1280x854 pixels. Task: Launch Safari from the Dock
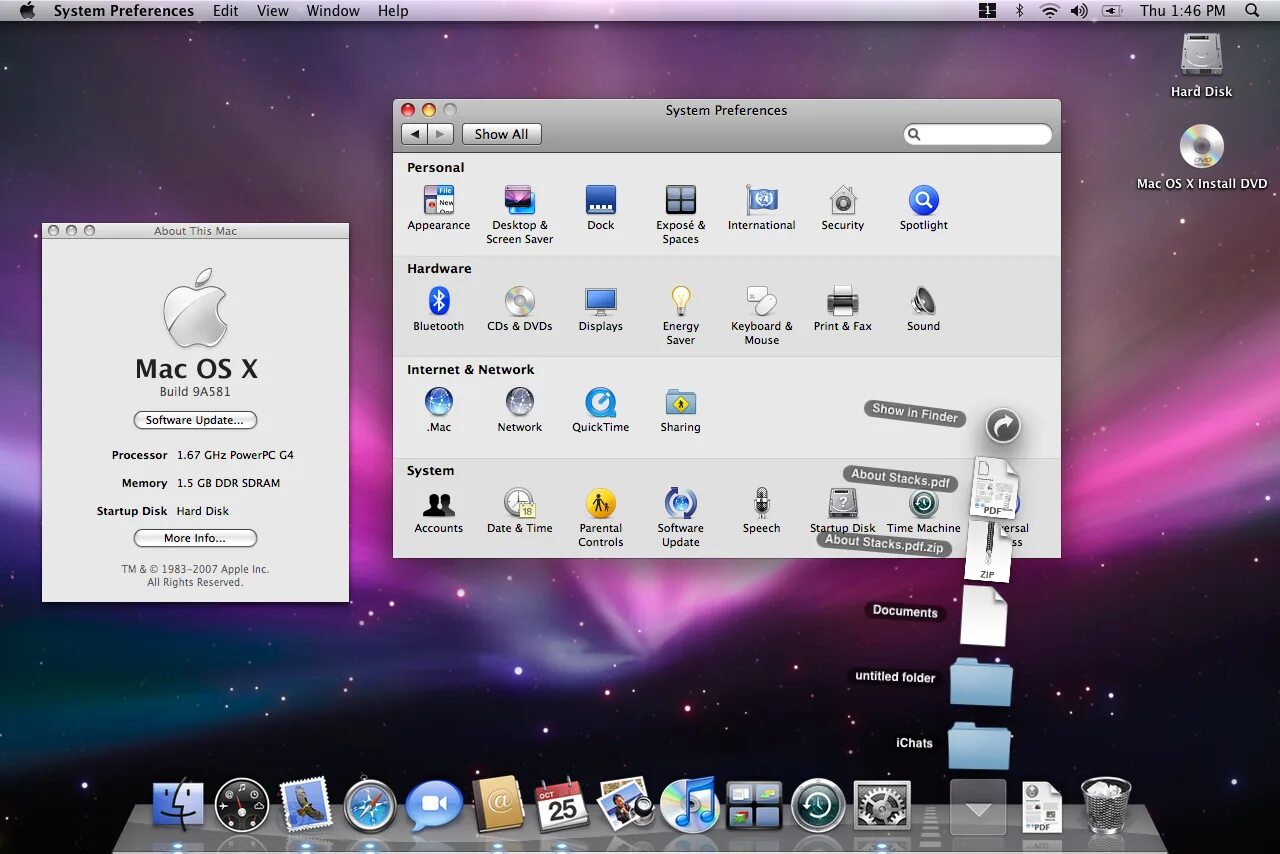[370, 806]
